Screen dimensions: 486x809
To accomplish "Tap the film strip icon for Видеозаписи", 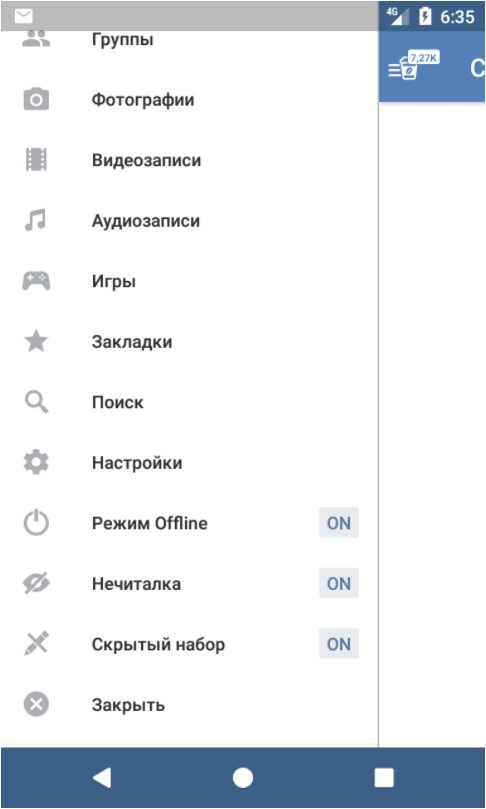I will [36, 160].
